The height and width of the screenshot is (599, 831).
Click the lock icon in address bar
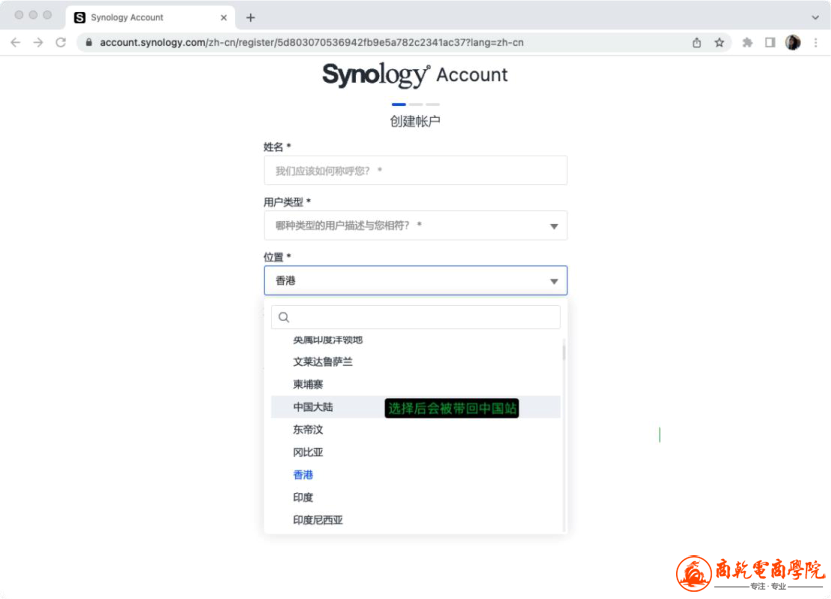click(89, 42)
